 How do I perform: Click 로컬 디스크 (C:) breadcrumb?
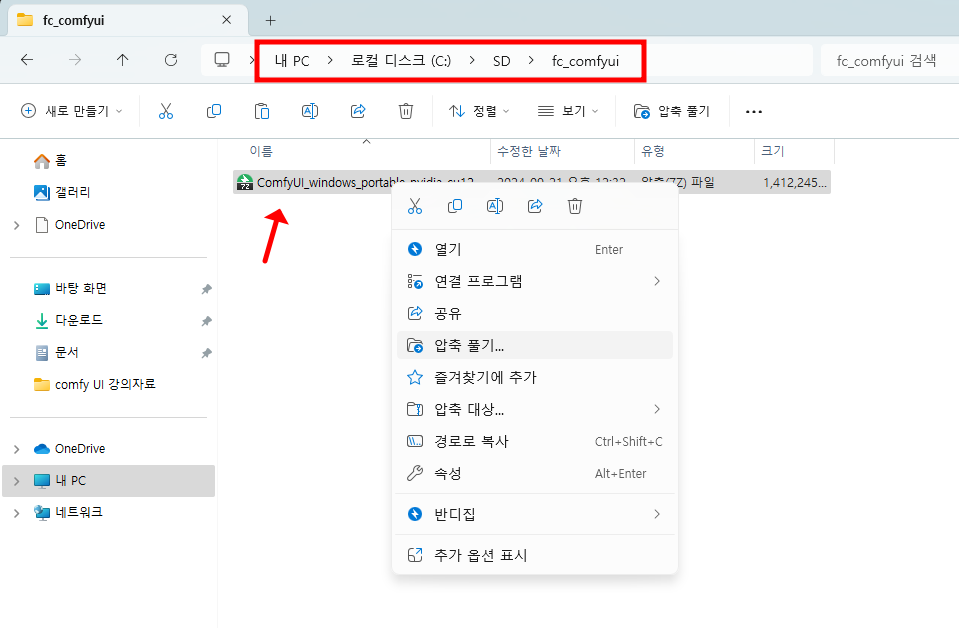coord(401,61)
